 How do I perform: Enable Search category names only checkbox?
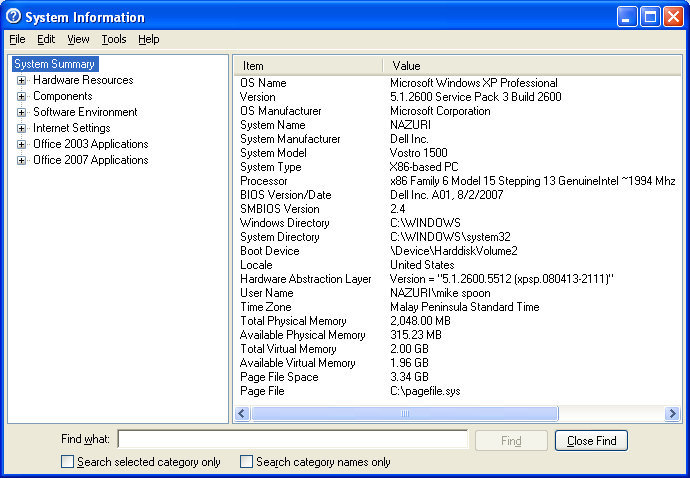[246, 462]
